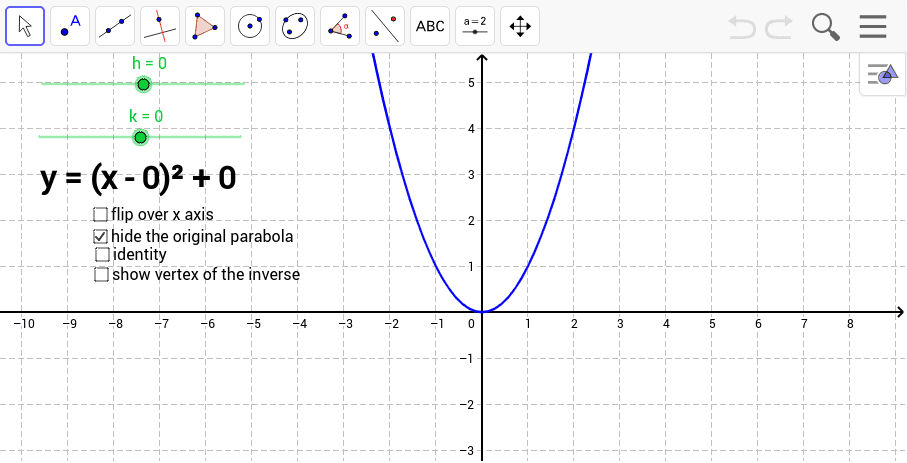Select Circle with center through point tool
This screenshot has height=463, width=907.
point(250,26)
